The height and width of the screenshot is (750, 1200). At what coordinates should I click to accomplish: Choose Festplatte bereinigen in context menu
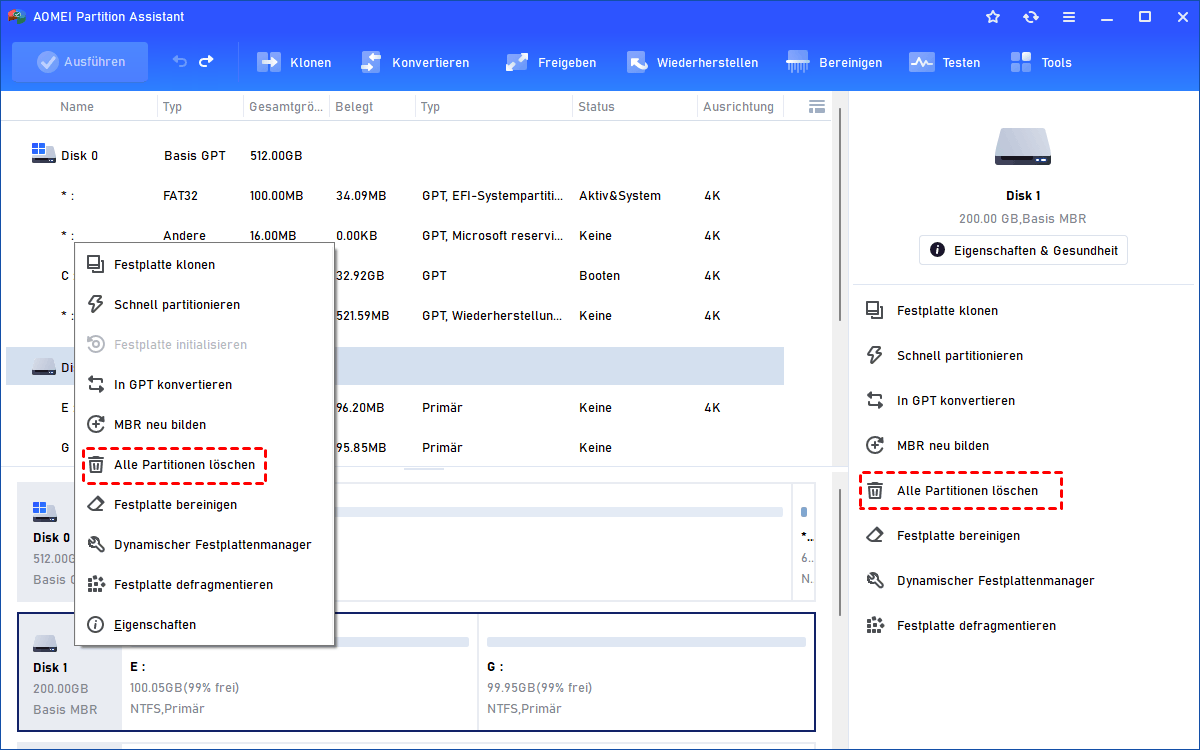[205, 505]
